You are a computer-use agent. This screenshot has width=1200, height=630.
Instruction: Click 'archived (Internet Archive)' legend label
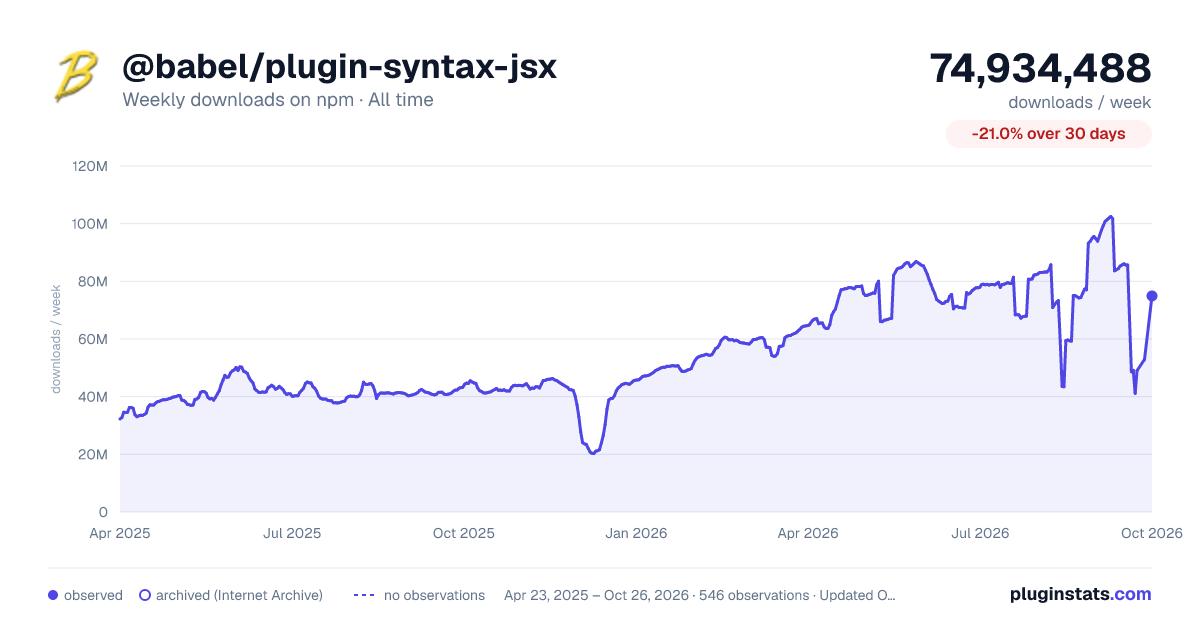[x=239, y=595]
